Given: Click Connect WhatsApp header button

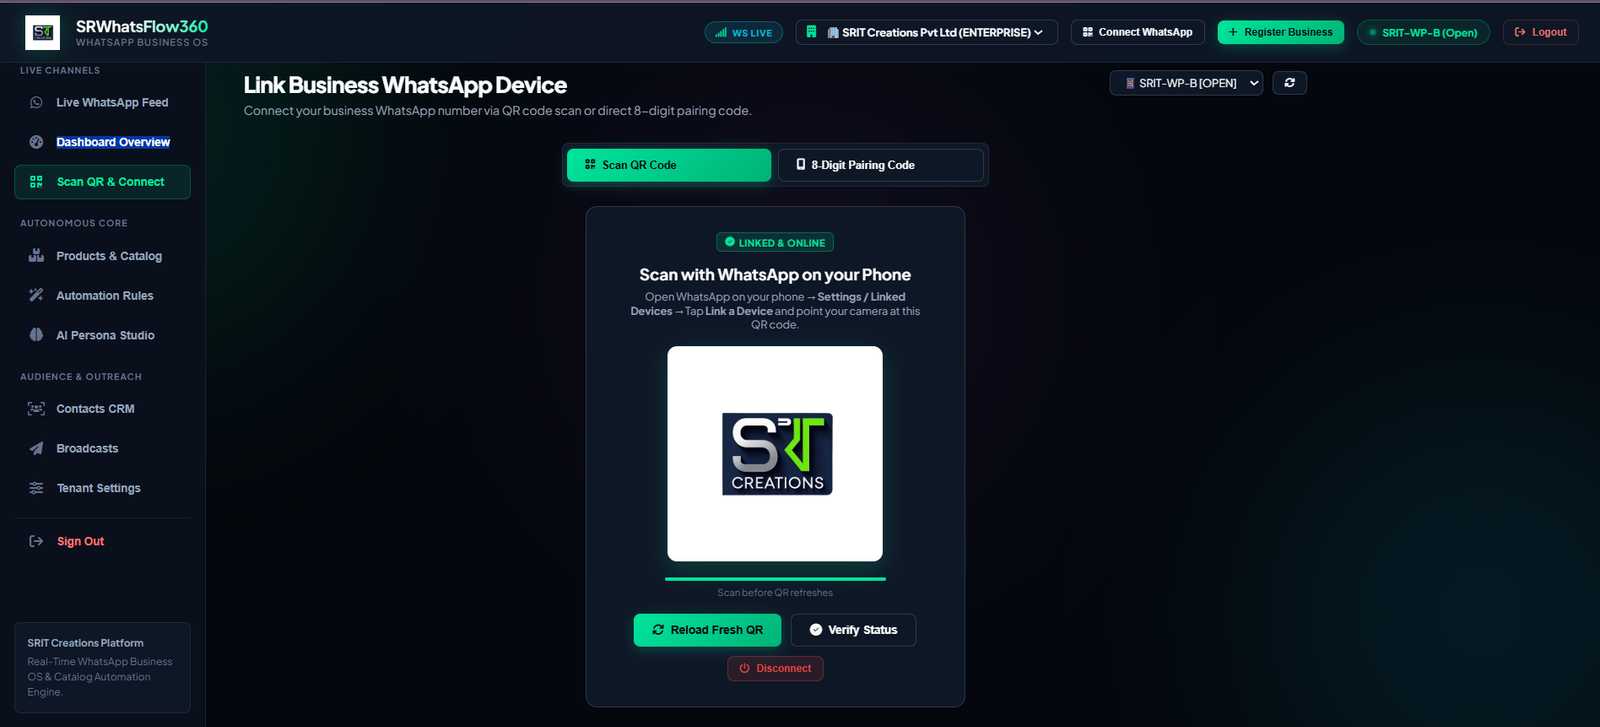Looking at the screenshot, I should 1138,32.
